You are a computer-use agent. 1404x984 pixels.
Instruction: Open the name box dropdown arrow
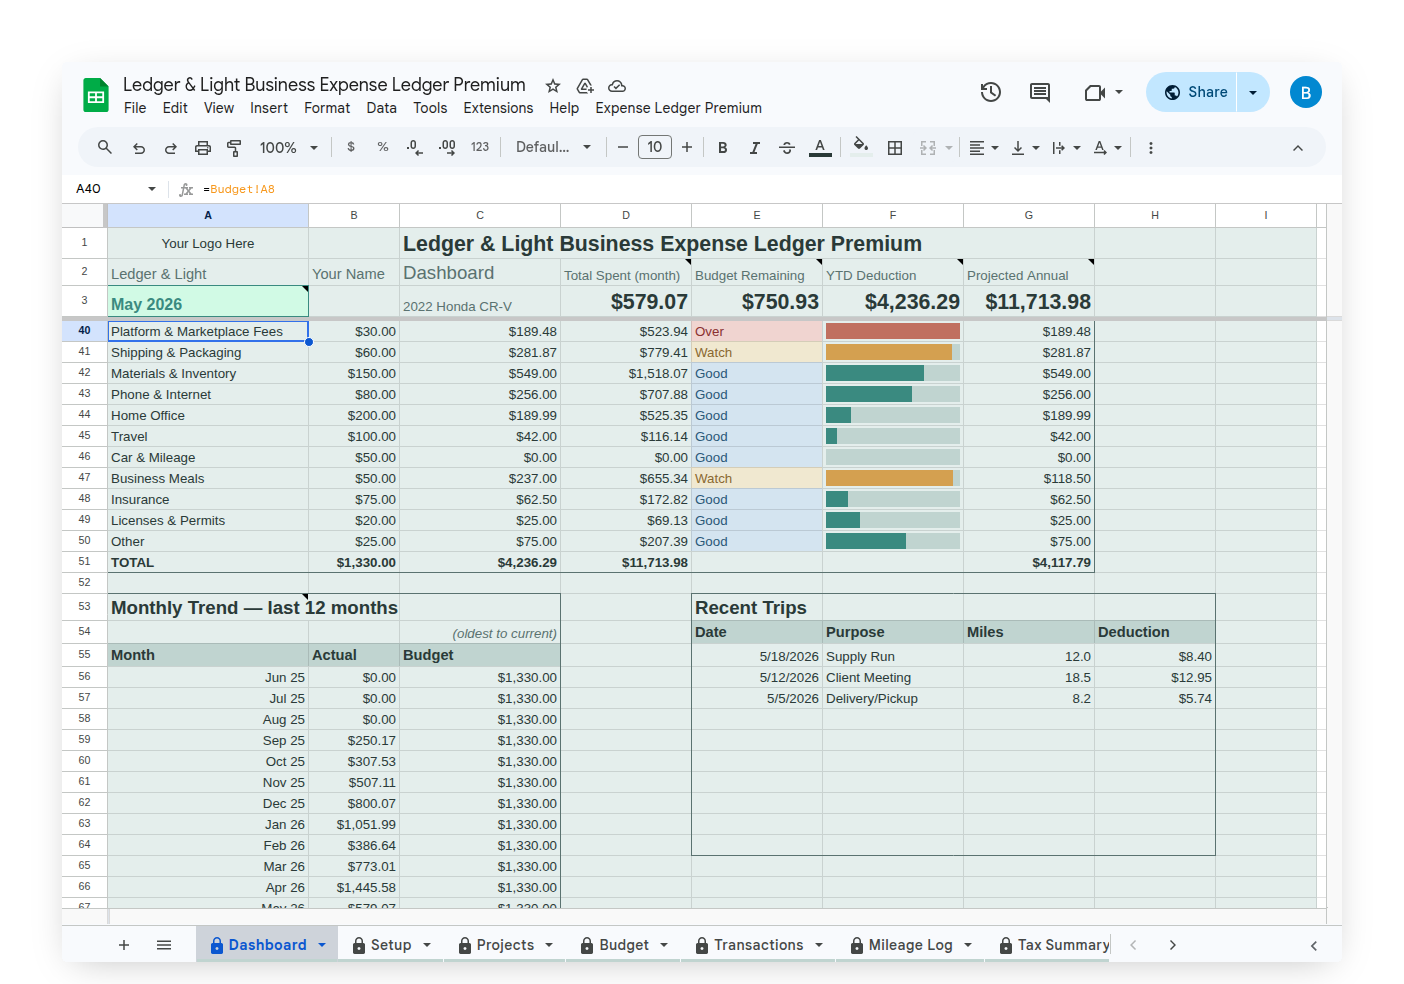click(x=152, y=189)
